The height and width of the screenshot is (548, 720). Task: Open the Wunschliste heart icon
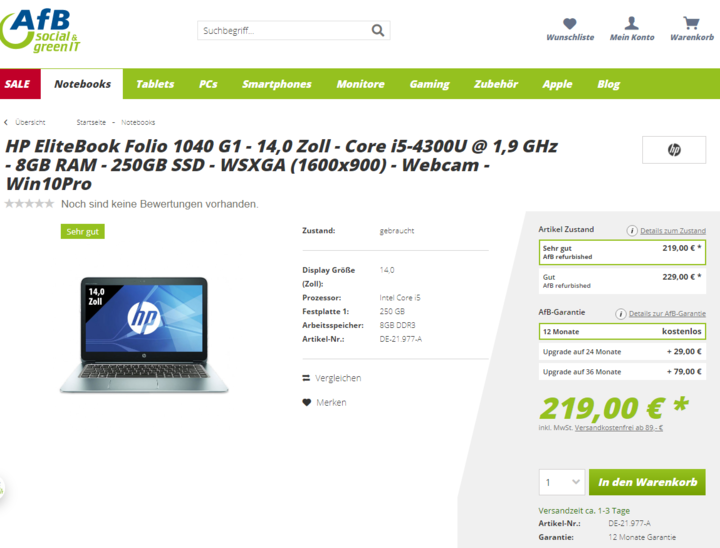pyautogui.click(x=569, y=23)
